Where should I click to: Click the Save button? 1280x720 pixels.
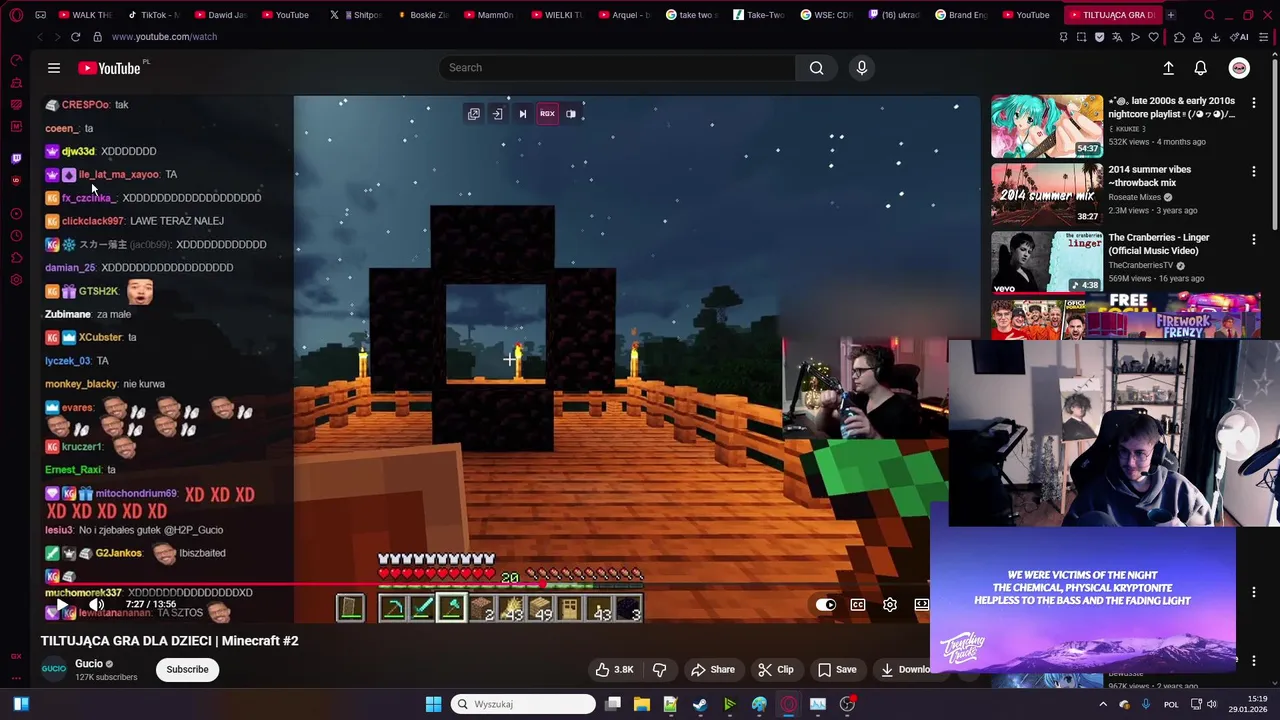[x=837, y=670]
